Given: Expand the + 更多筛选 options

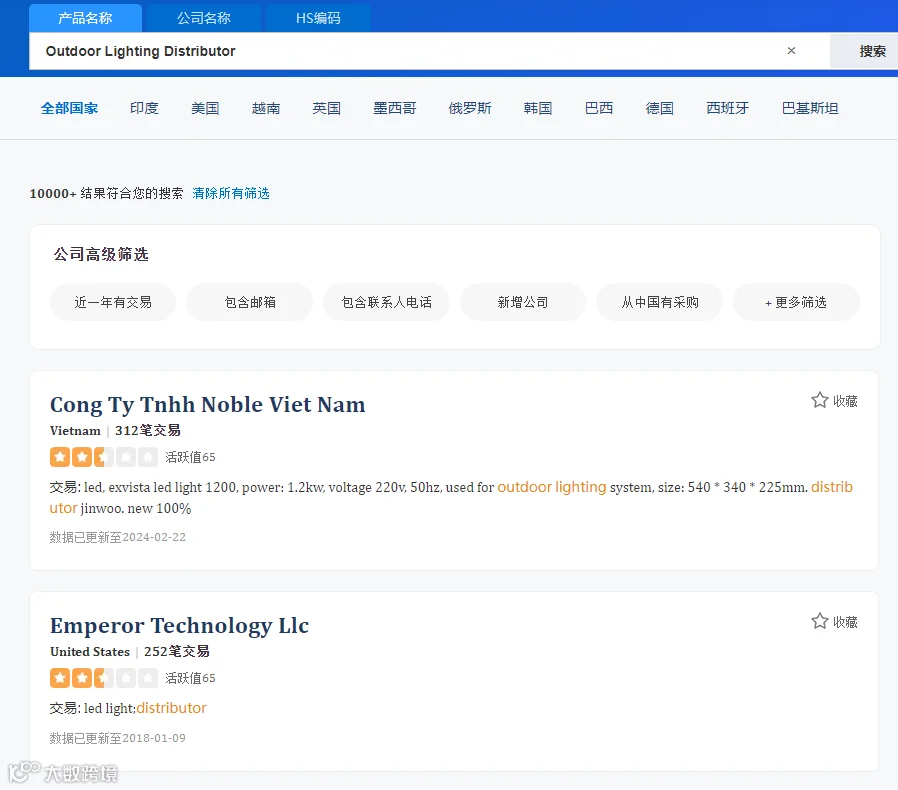Looking at the screenshot, I should pos(796,302).
